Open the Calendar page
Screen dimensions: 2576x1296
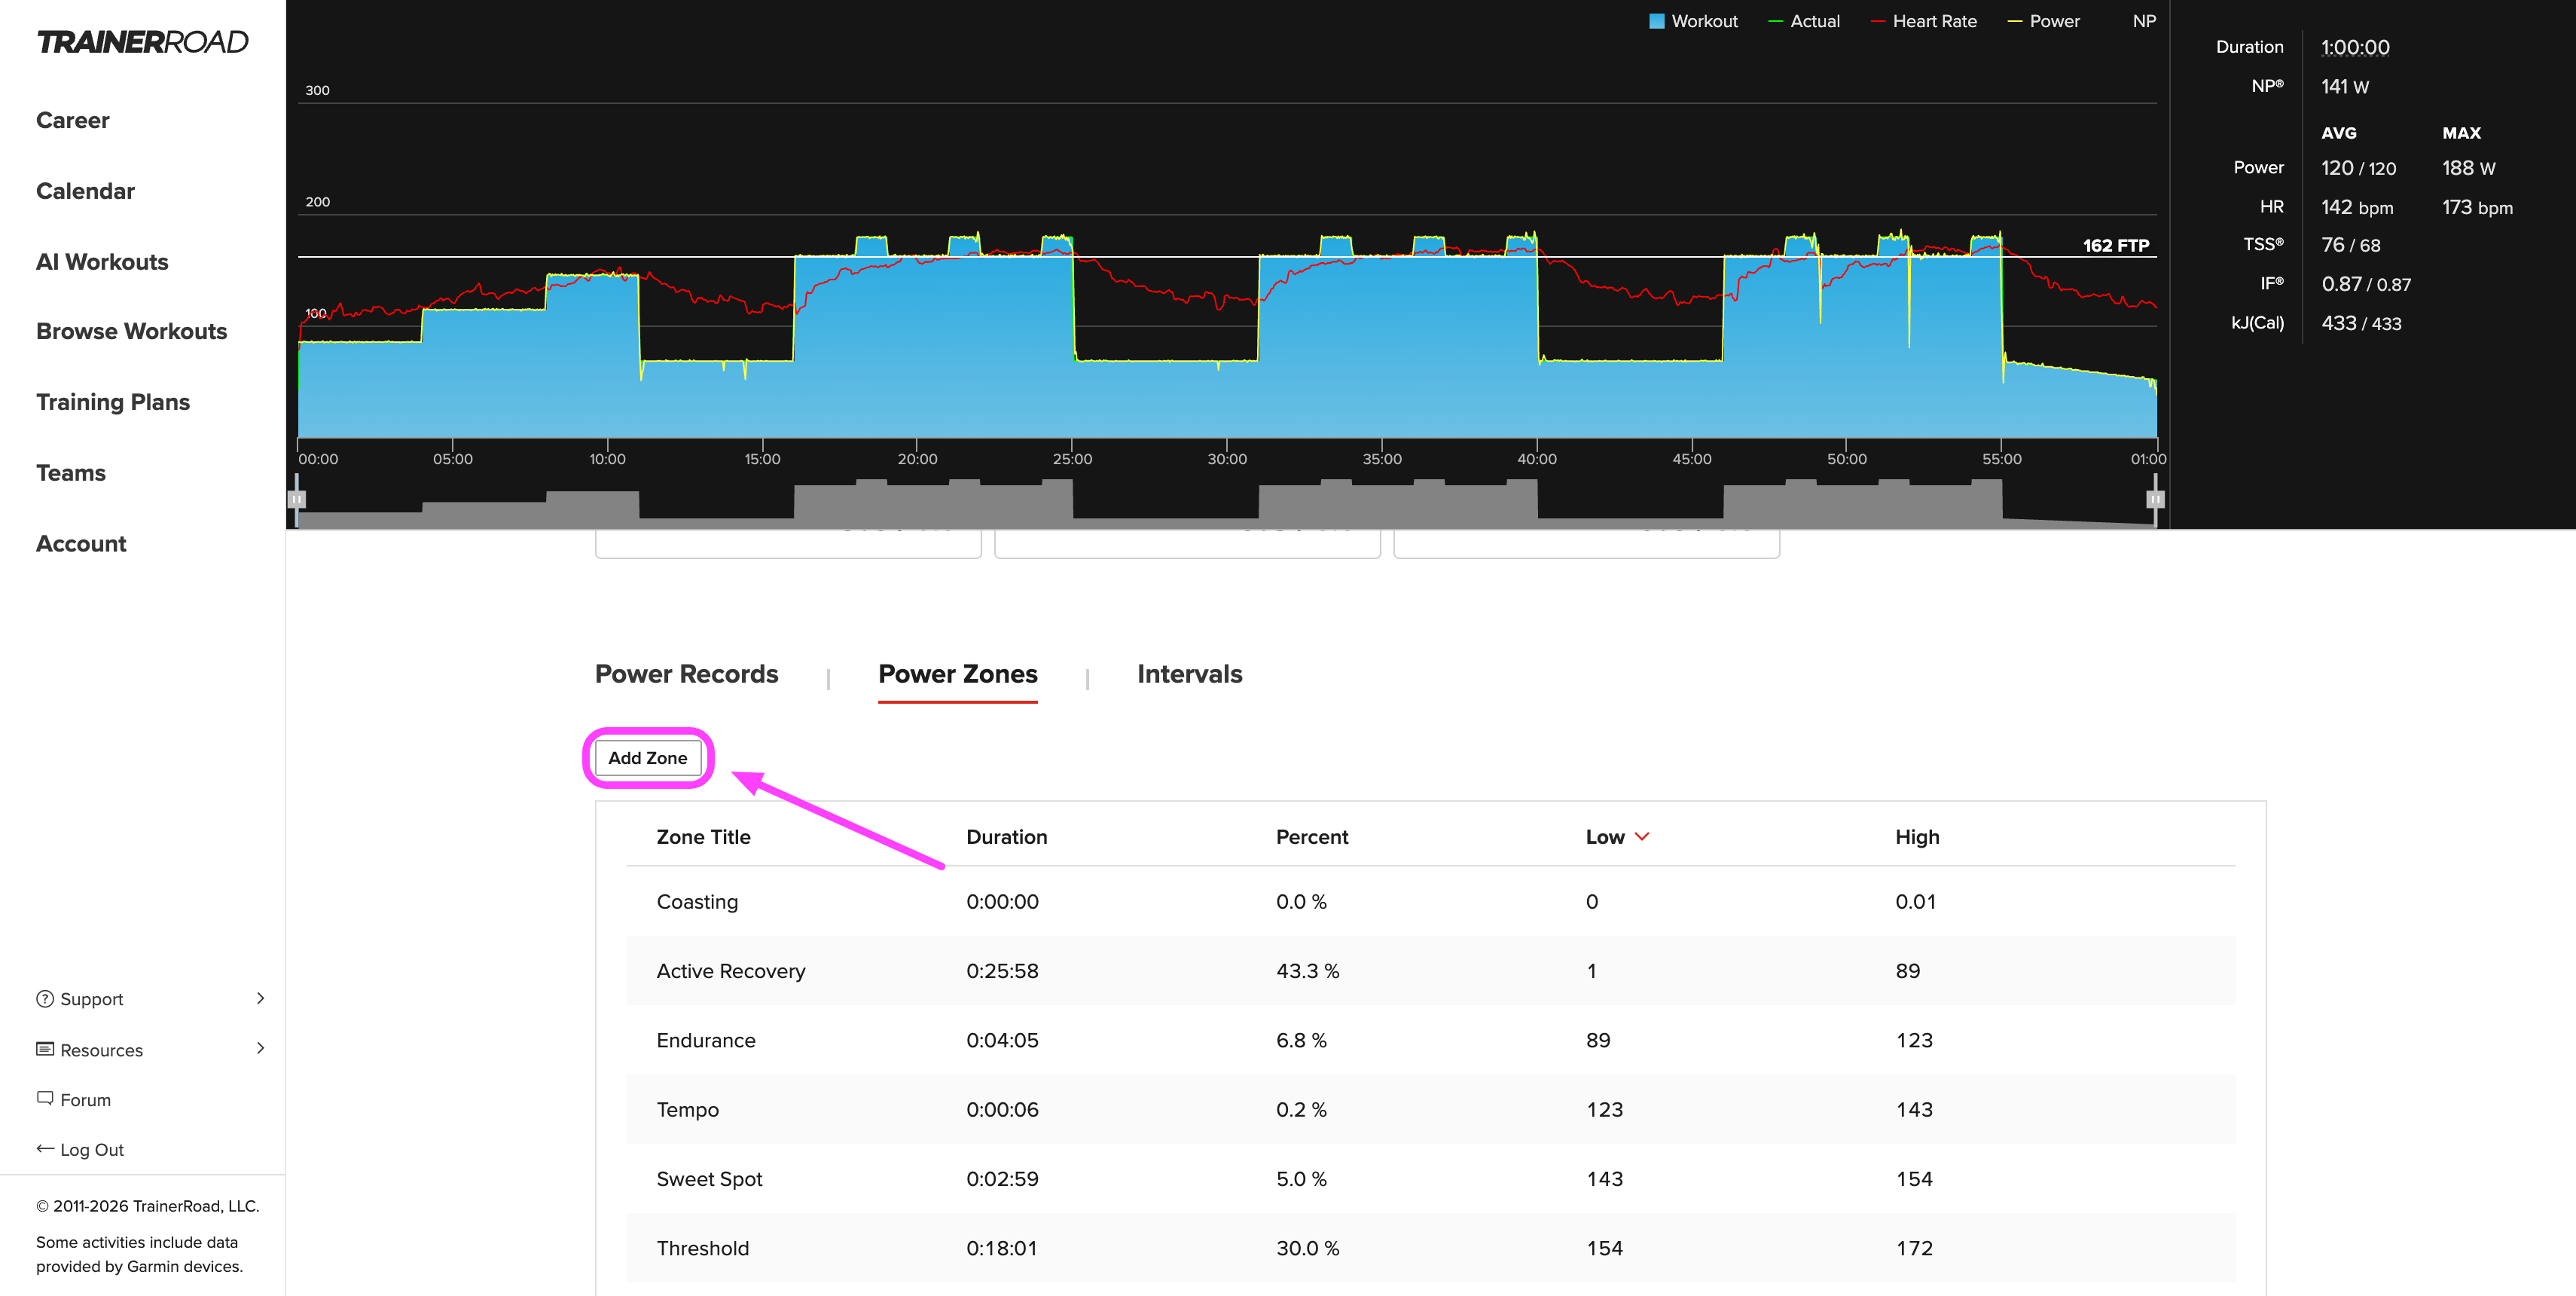coord(85,191)
